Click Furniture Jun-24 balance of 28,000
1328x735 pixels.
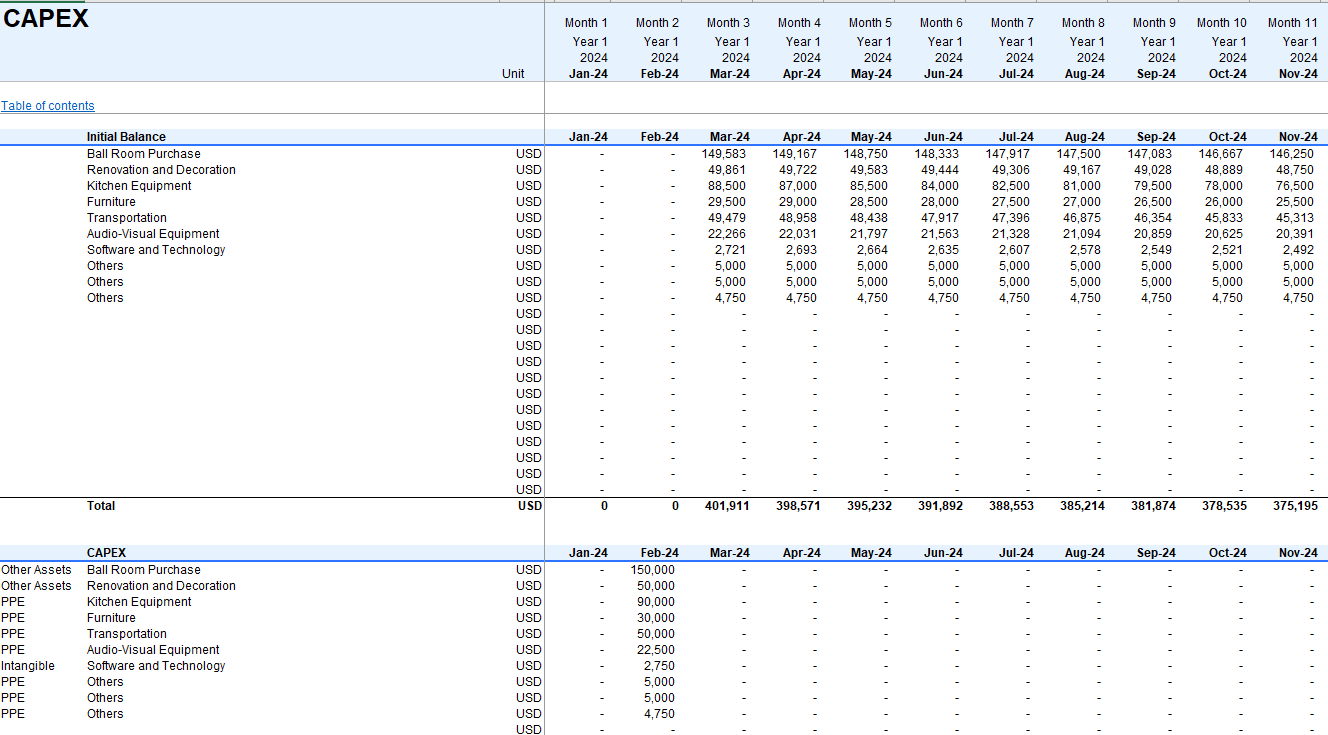pos(941,202)
